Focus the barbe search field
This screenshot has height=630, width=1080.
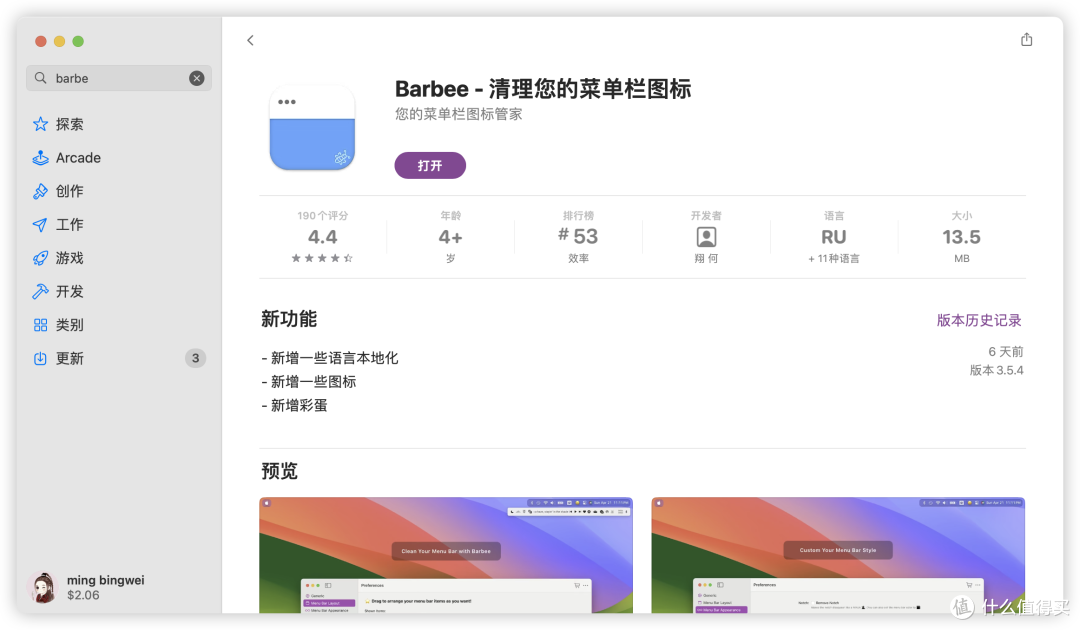(x=118, y=78)
